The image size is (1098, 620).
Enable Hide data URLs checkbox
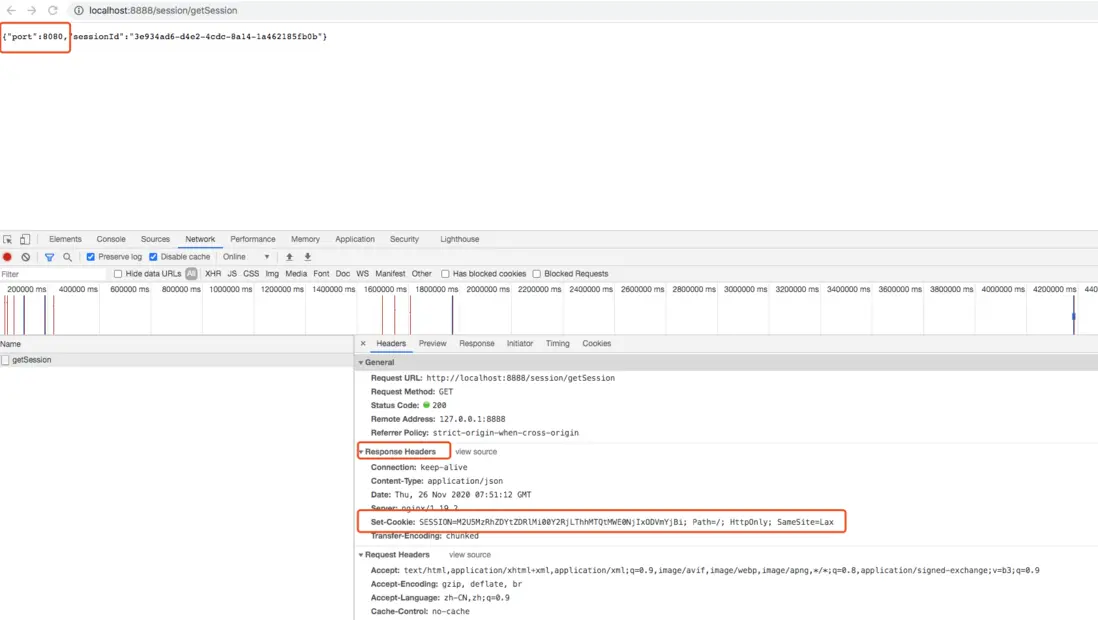[118, 274]
